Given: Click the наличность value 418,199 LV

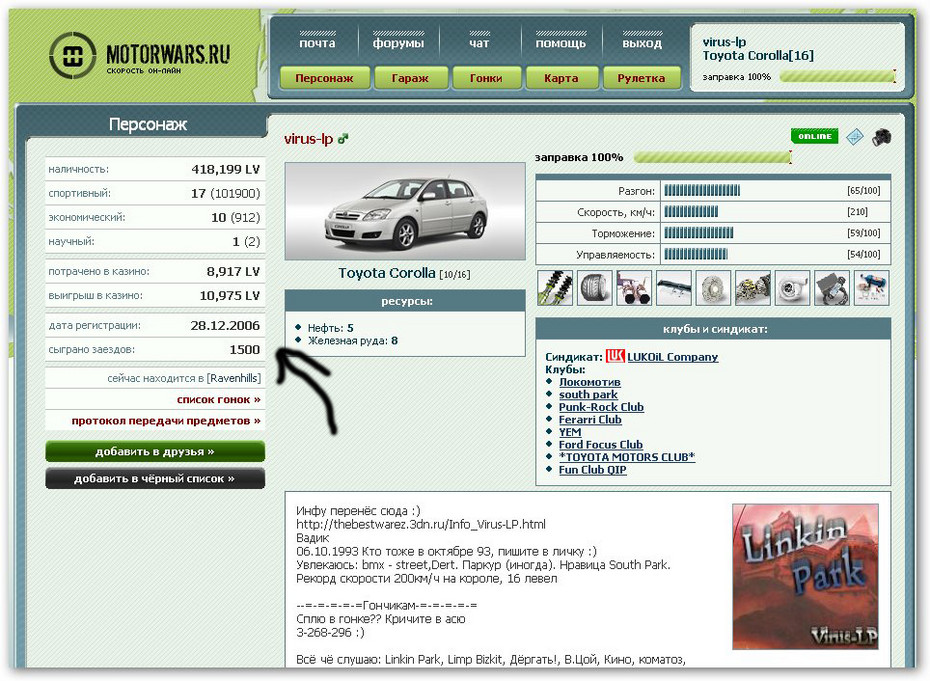Looking at the screenshot, I should click(225, 169).
